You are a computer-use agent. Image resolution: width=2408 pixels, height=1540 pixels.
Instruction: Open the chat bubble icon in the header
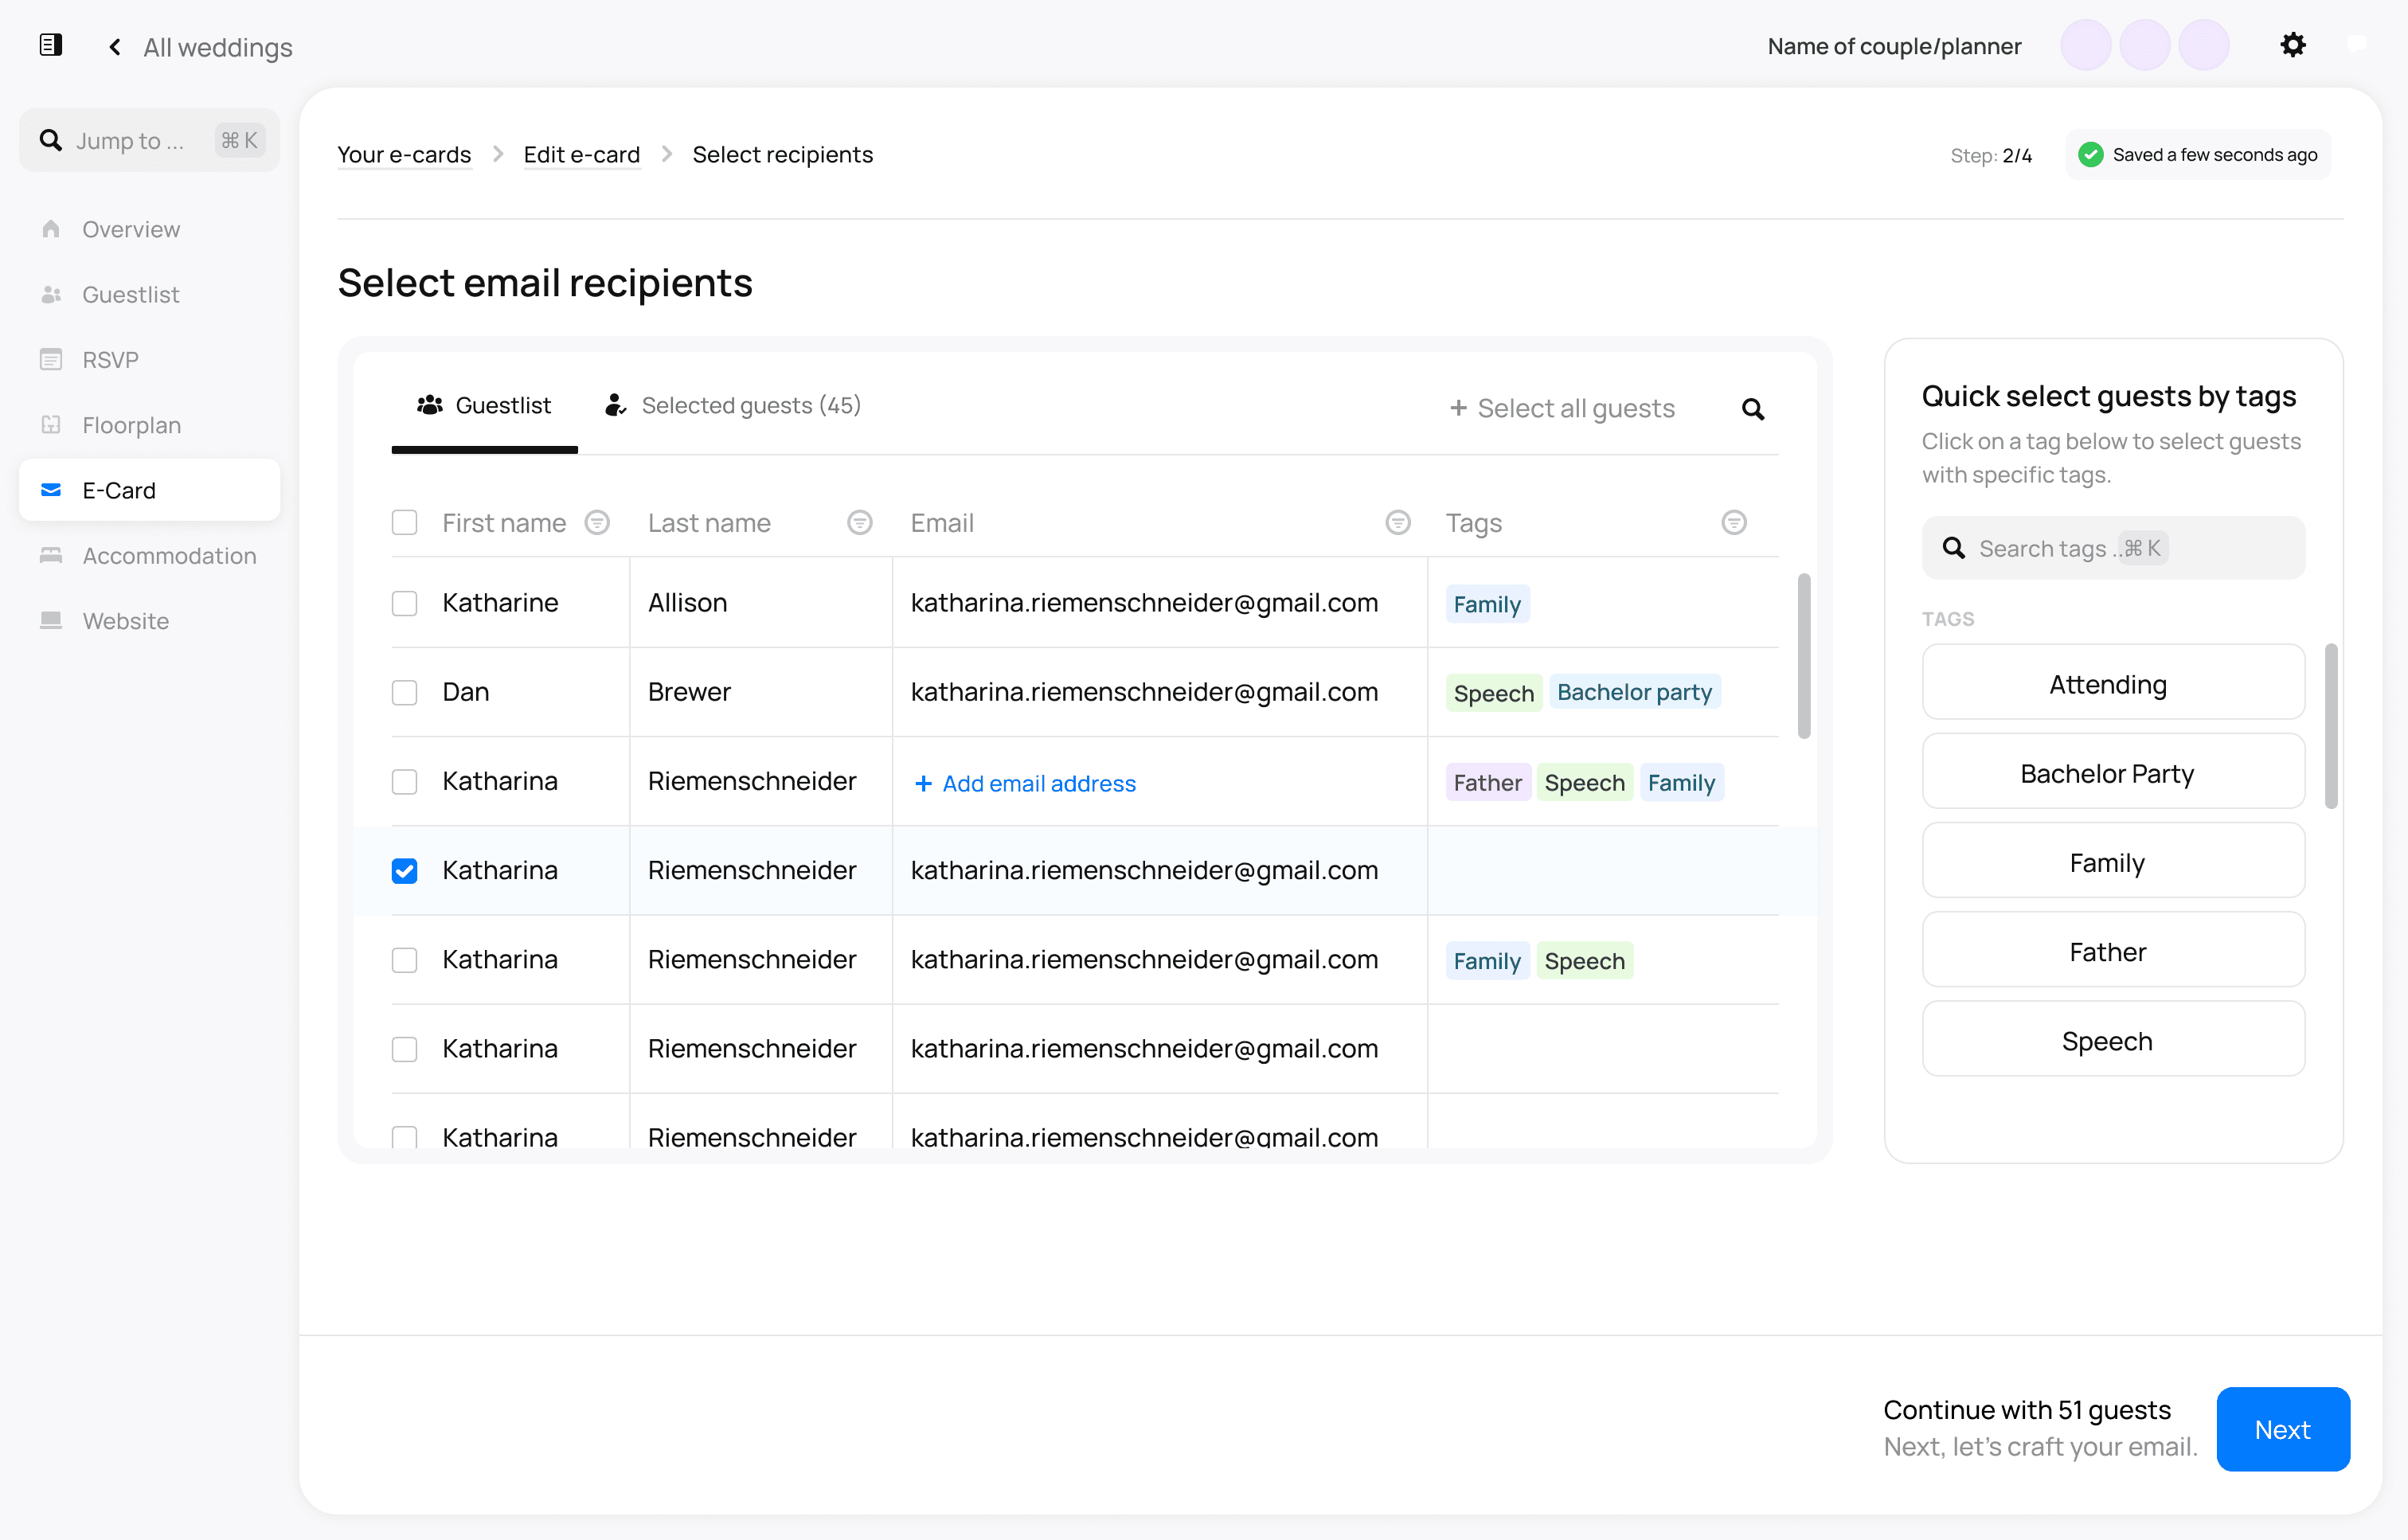click(x=2357, y=45)
